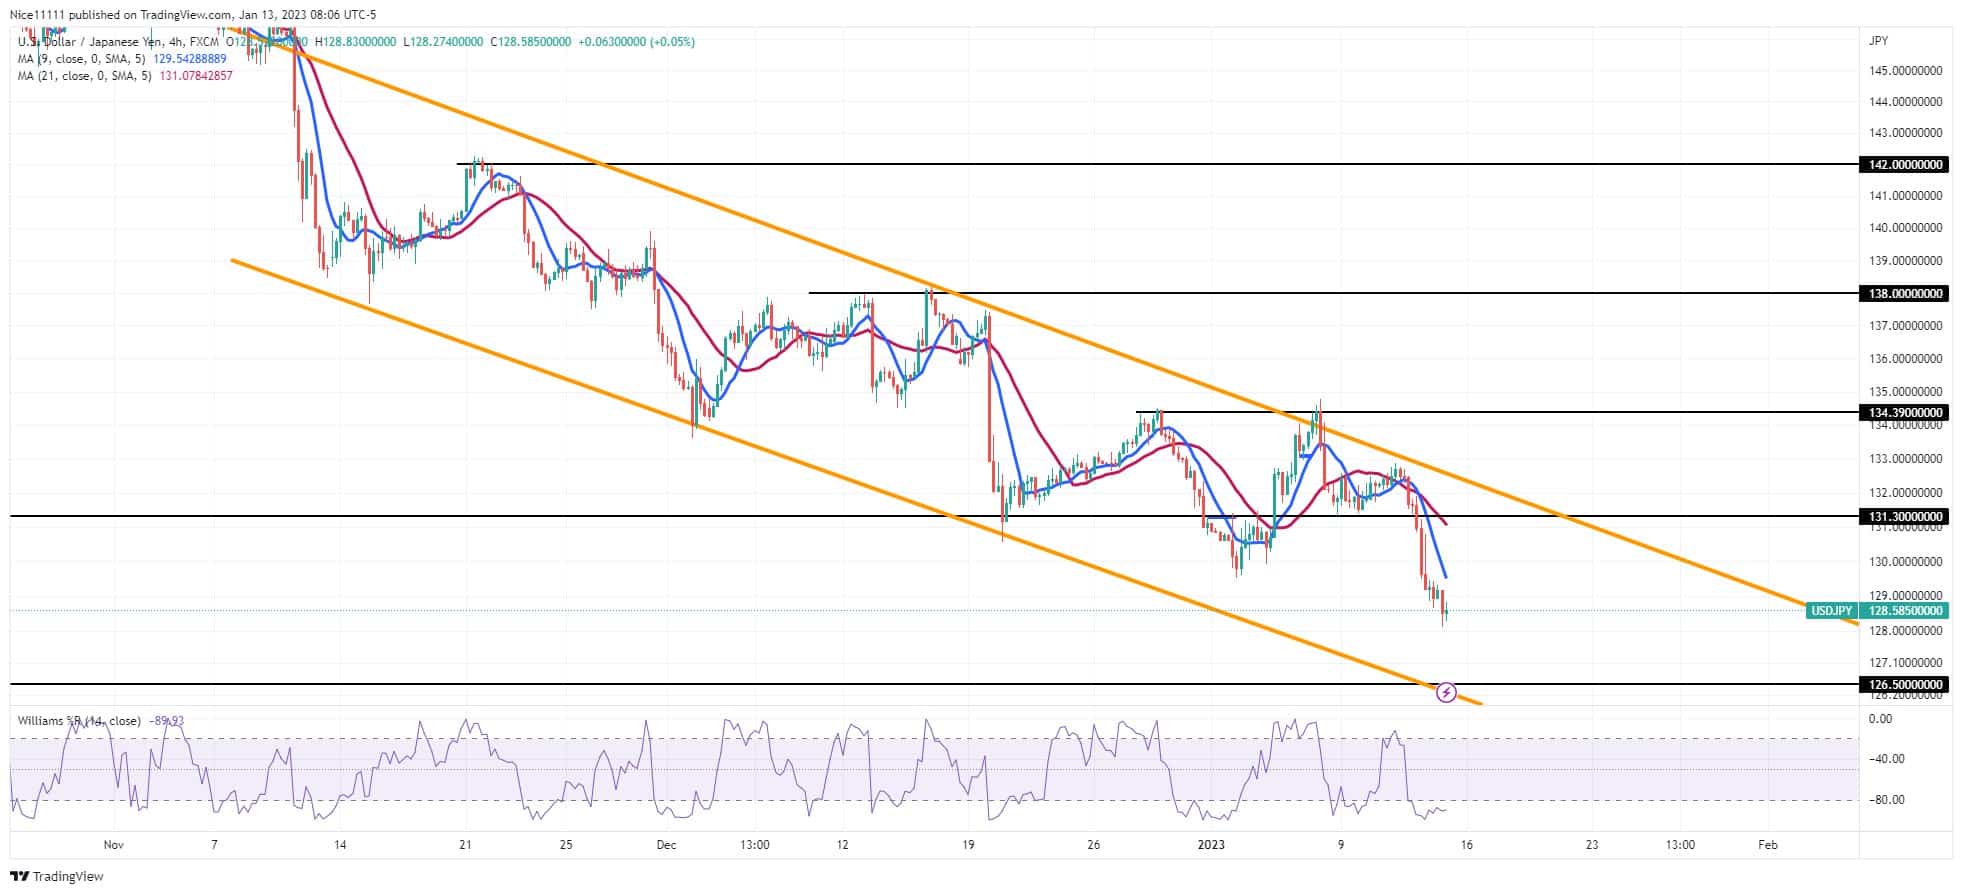This screenshot has width=1963, height=894.
Task: Click the 145.00000000 axis price tick
Action: [x=1906, y=70]
